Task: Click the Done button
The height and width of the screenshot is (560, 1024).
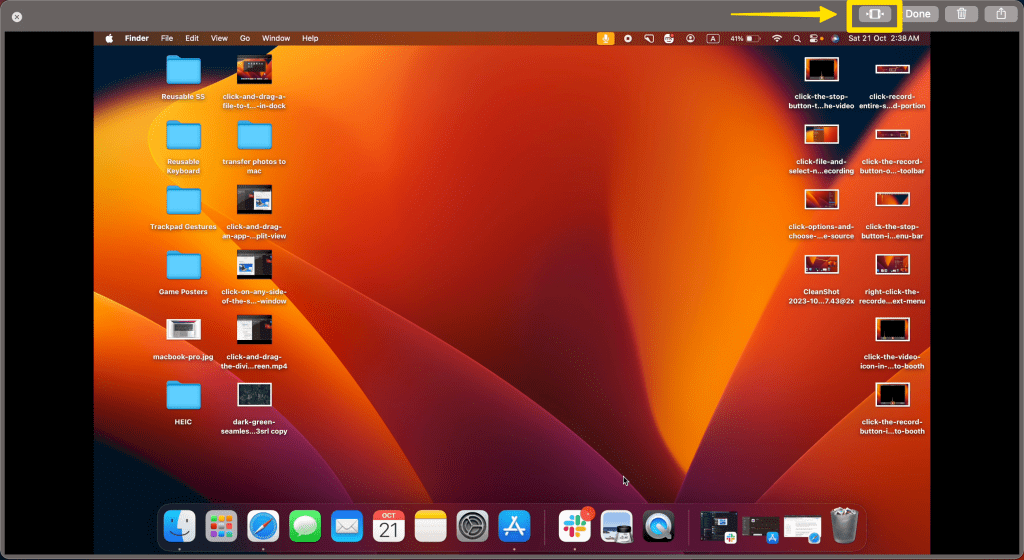Action: tap(918, 14)
